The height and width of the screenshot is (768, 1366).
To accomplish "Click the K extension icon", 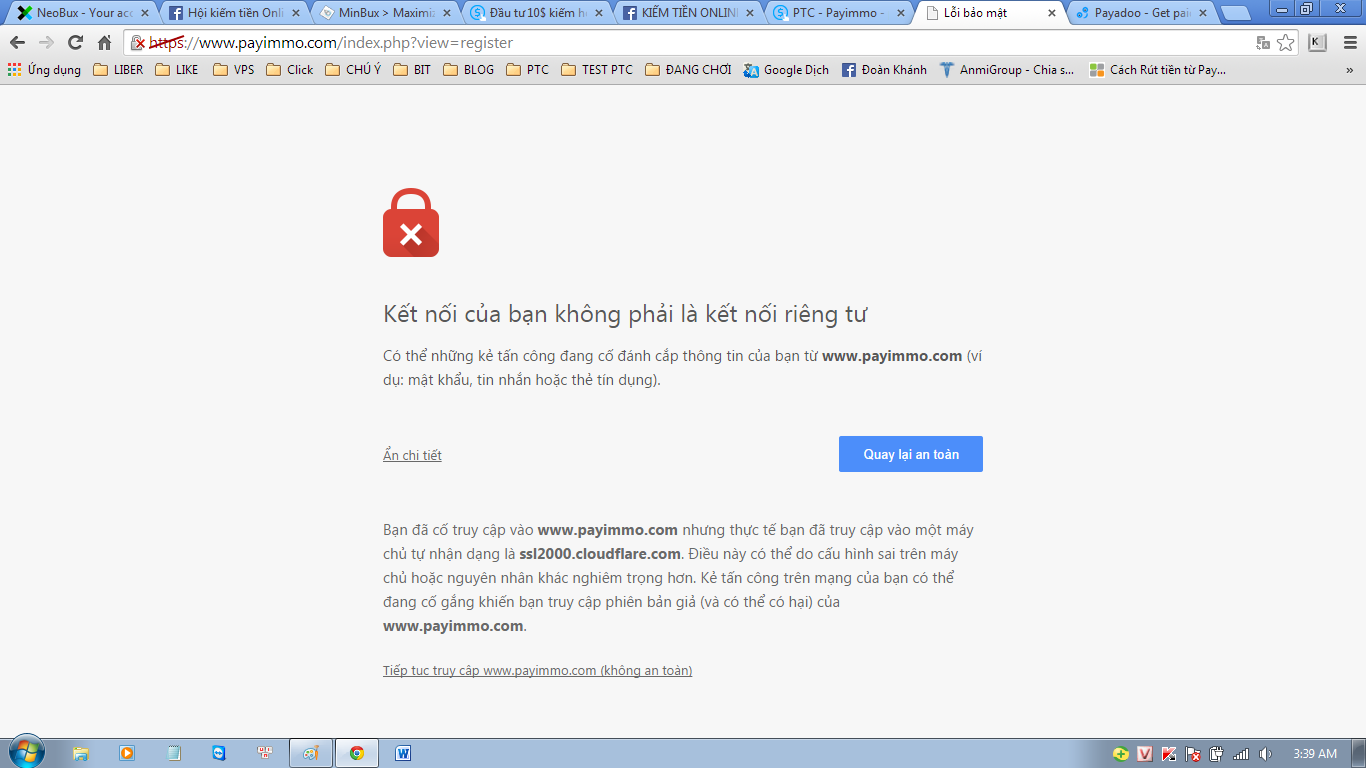I will click(x=1317, y=43).
